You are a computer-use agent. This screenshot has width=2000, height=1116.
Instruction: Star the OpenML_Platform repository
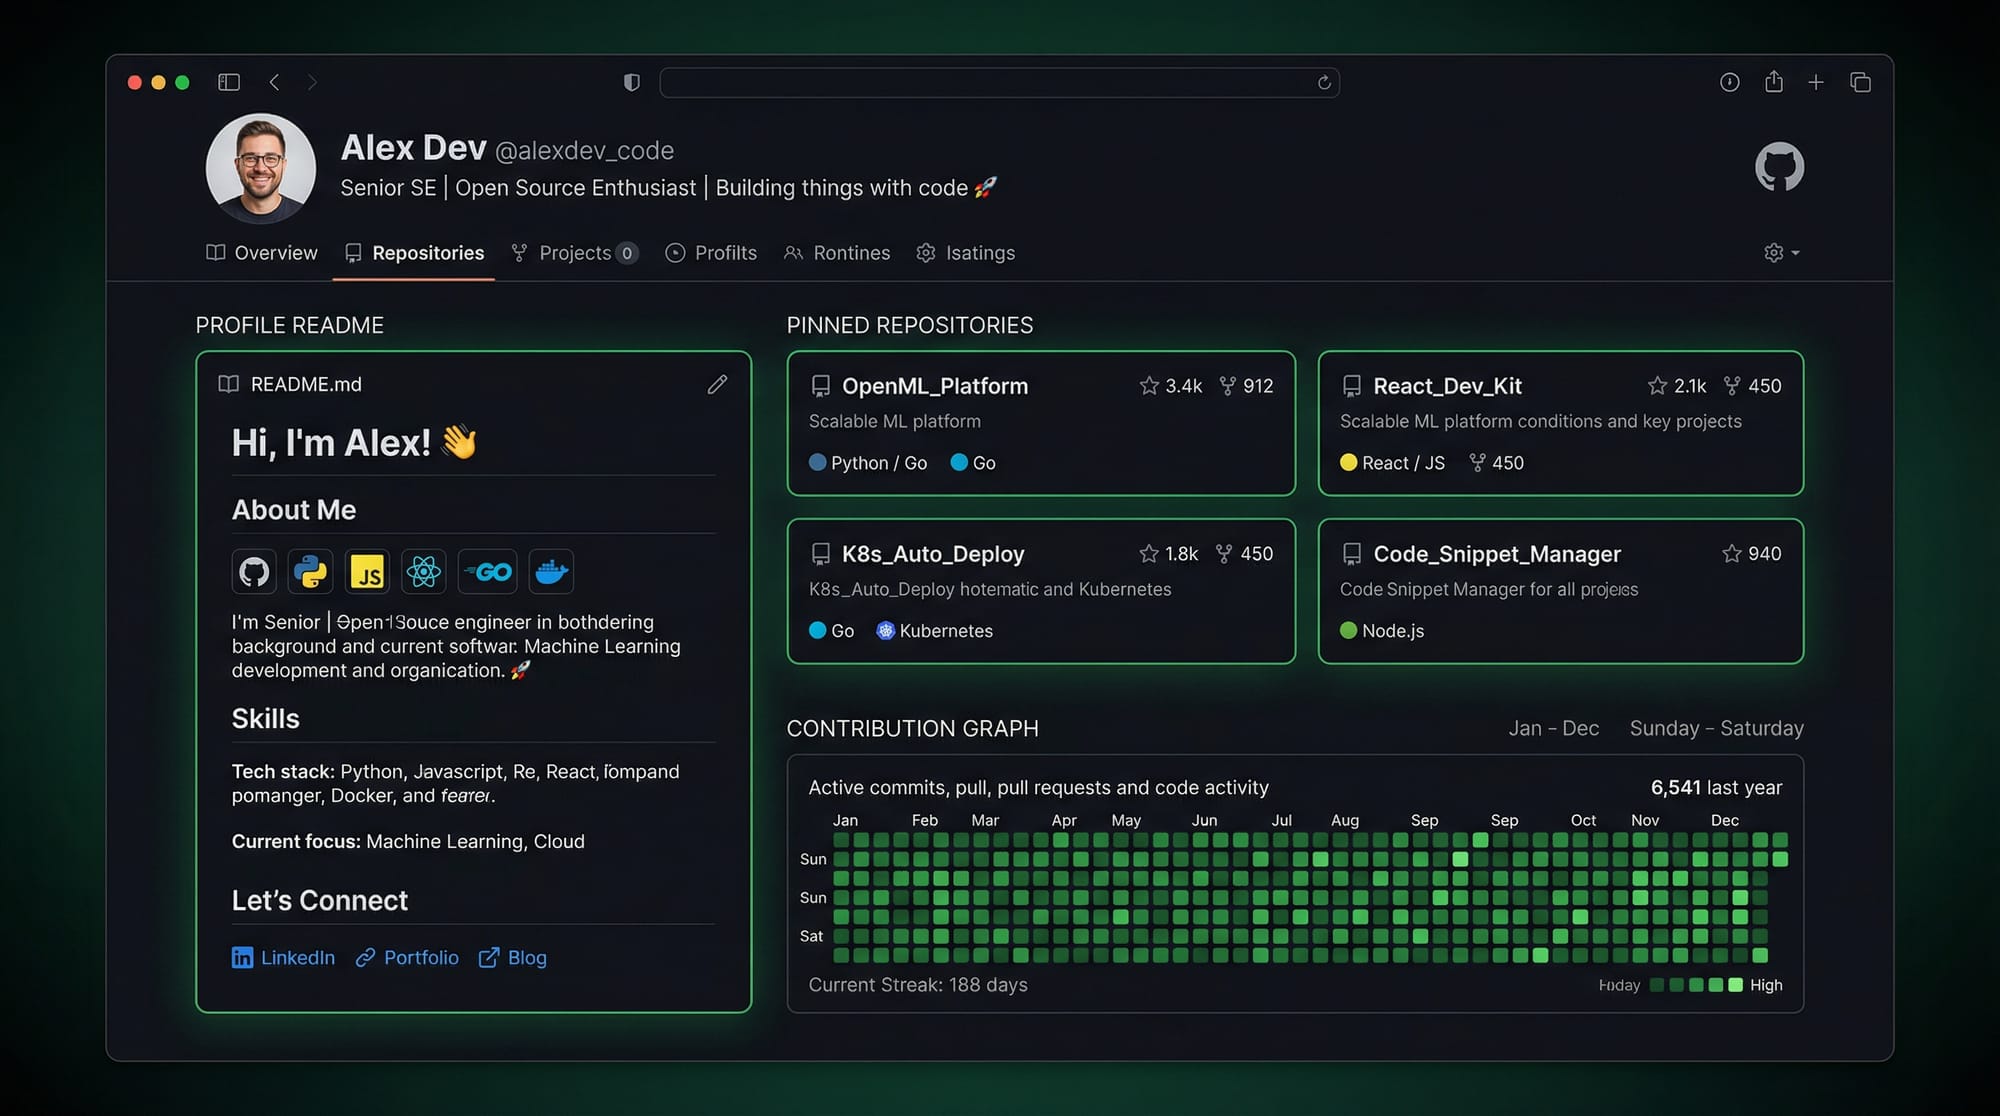[x=1149, y=386]
